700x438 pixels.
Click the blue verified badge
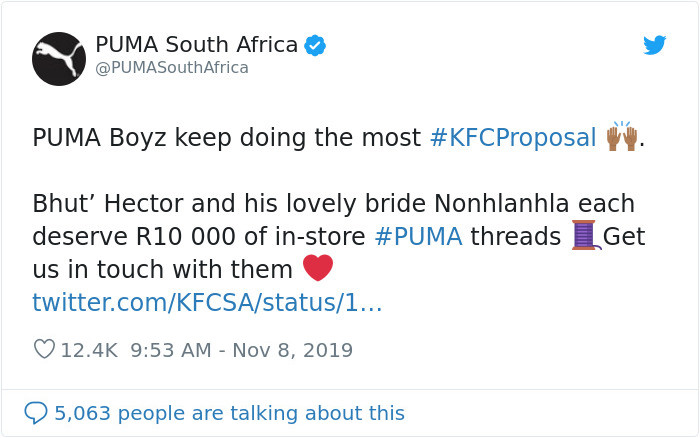(x=316, y=46)
